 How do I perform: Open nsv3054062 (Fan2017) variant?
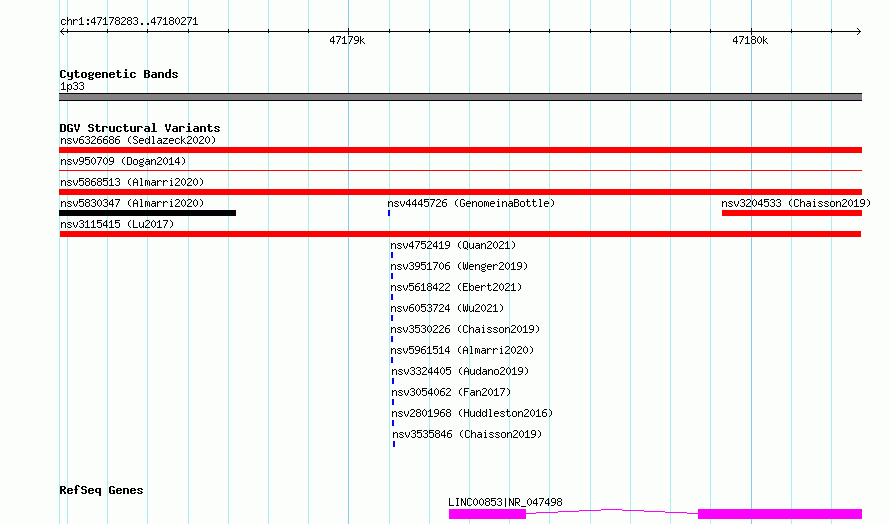tap(451, 392)
